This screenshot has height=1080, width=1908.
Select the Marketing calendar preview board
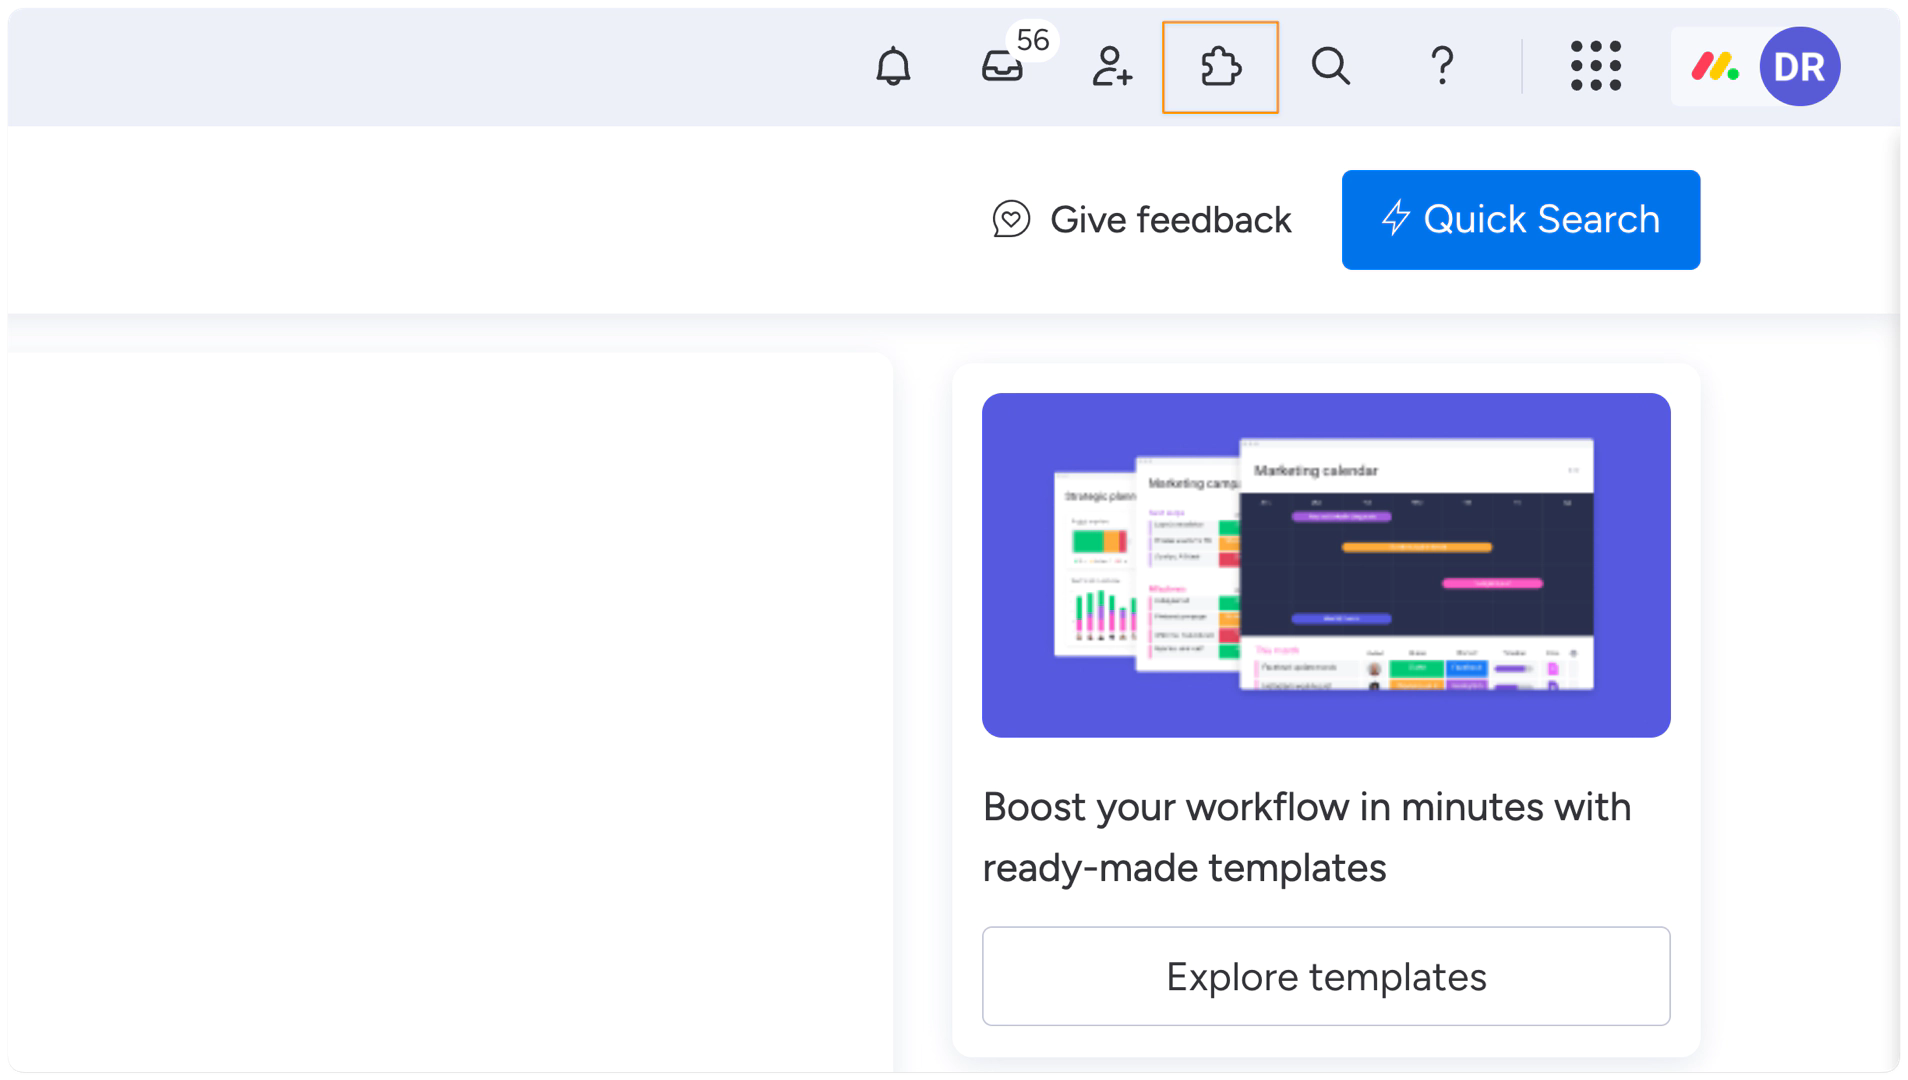[1415, 560]
